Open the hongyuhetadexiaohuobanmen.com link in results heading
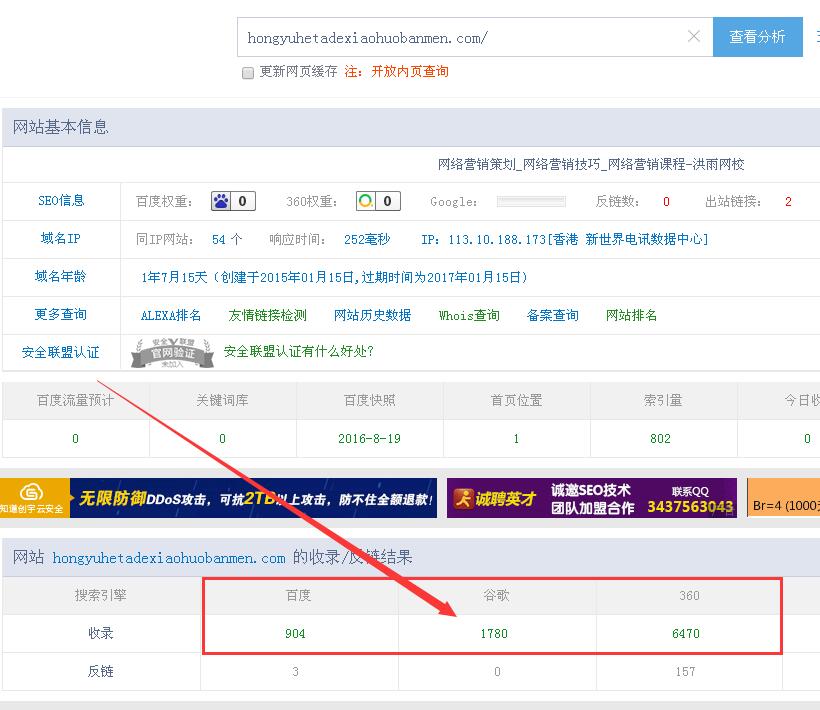Screen dimensions: 820x710 click(169, 558)
